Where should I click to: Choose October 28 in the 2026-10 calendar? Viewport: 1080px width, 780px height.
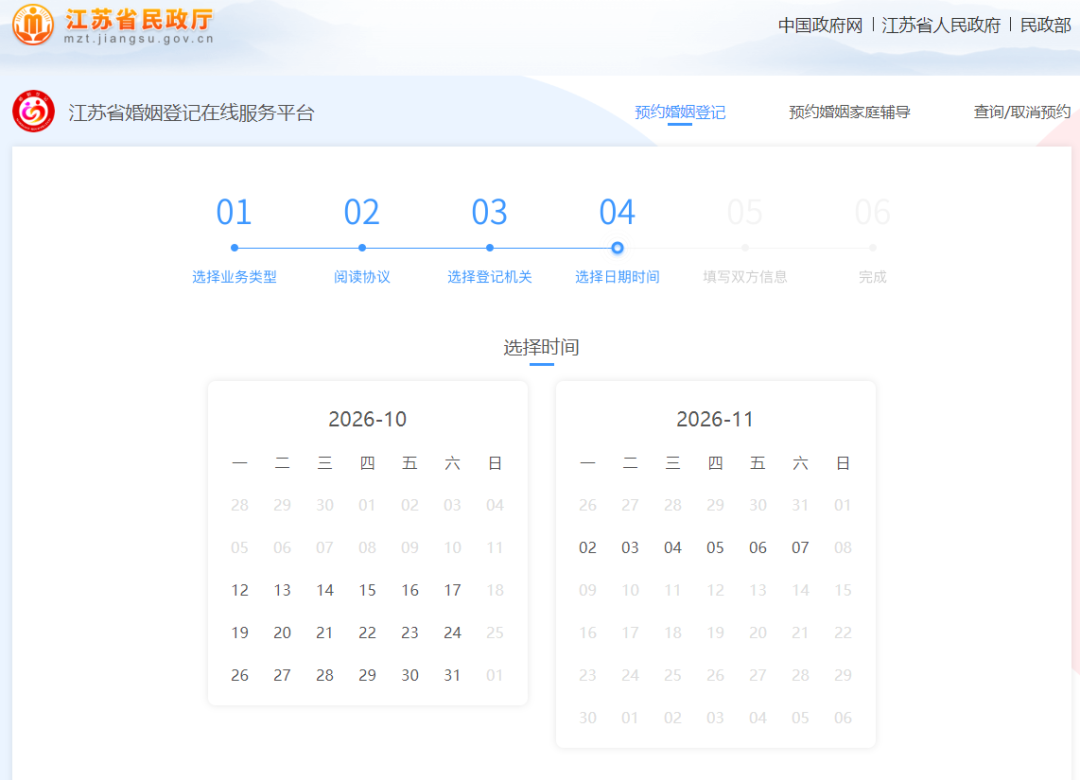pyautogui.click(x=325, y=675)
